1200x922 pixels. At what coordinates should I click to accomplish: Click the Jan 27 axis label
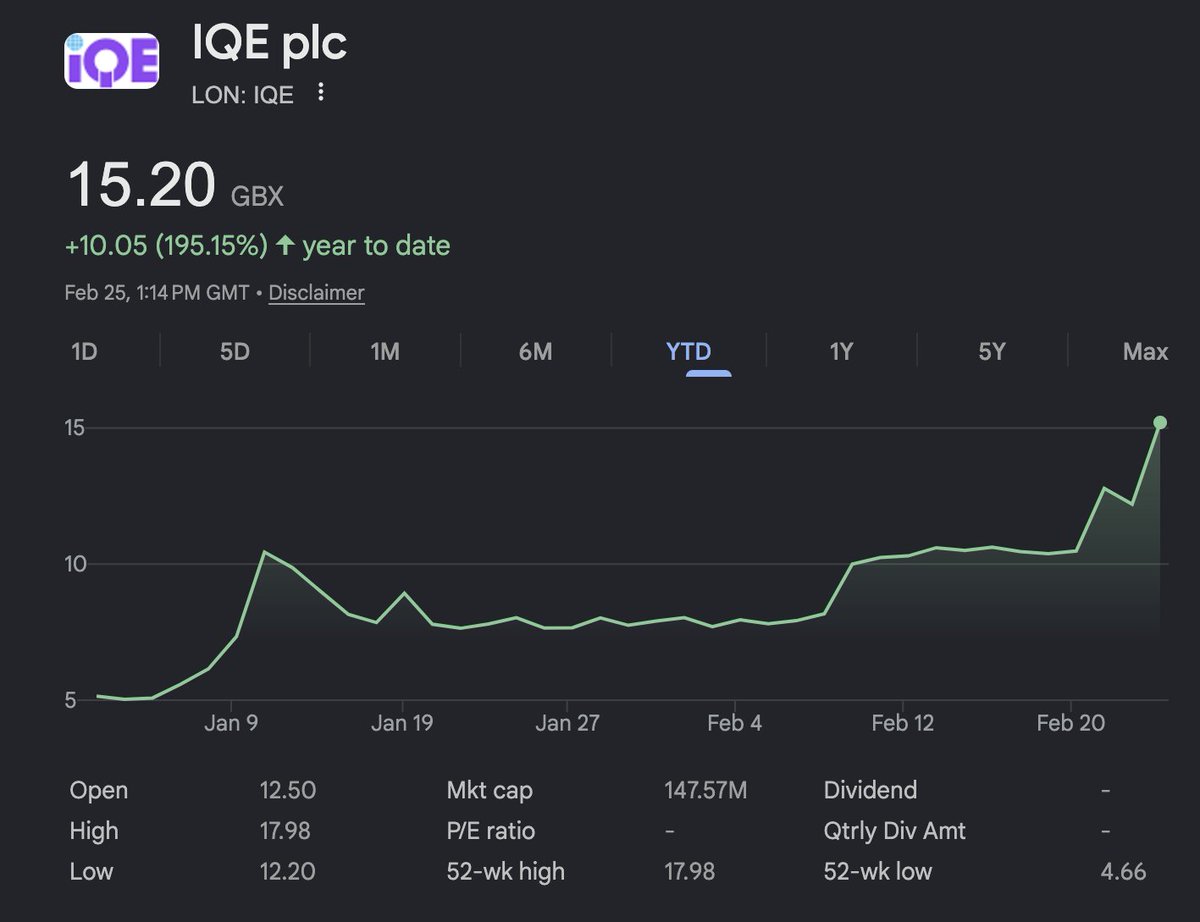click(x=567, y=723)
